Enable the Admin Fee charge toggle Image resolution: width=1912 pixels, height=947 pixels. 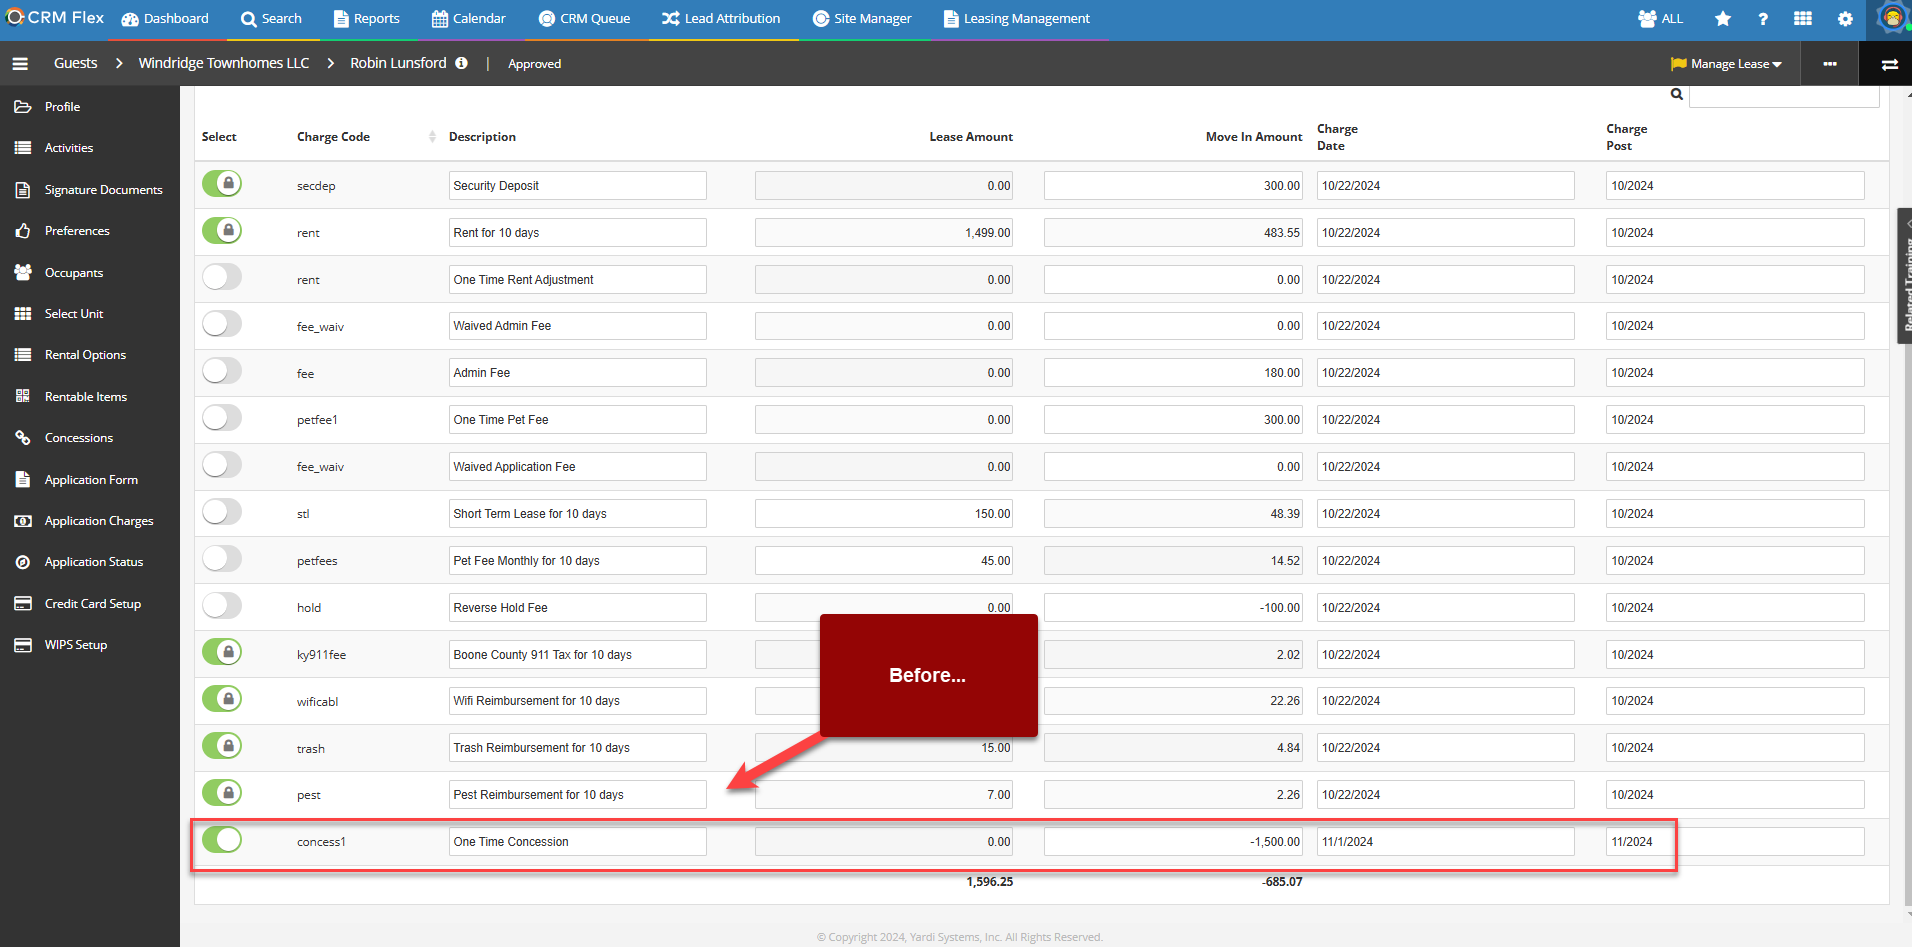coord(222,371)
